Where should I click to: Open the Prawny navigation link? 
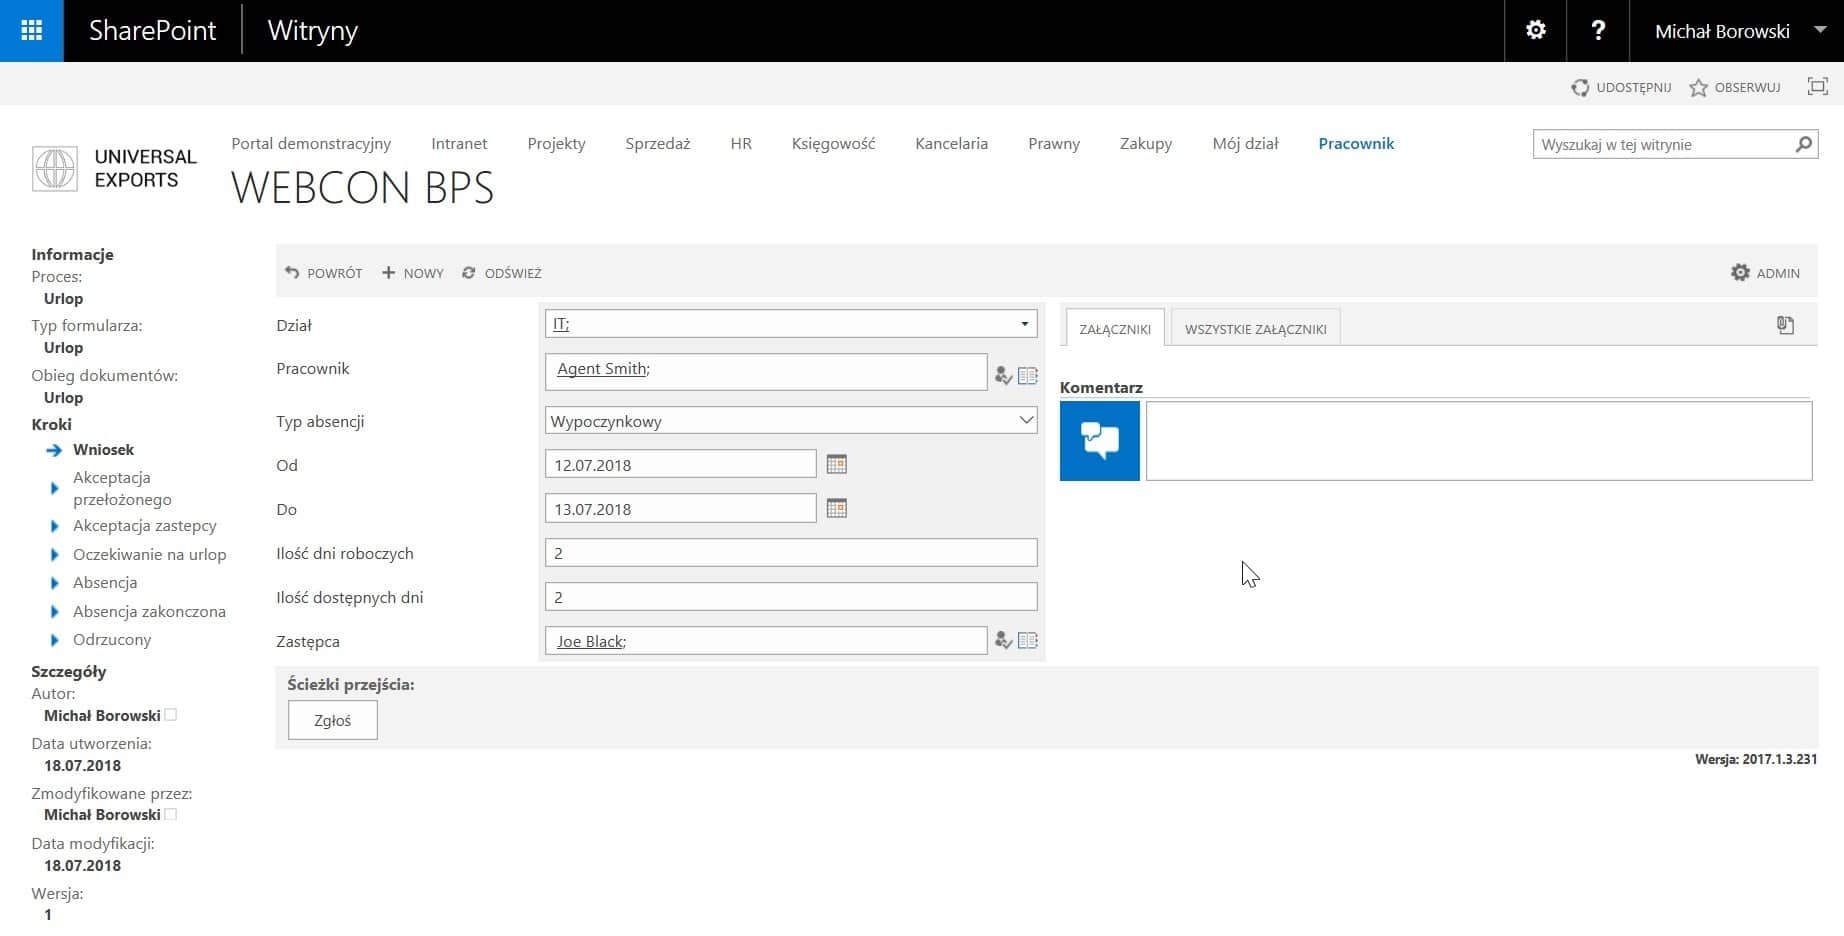(1054, 143)
